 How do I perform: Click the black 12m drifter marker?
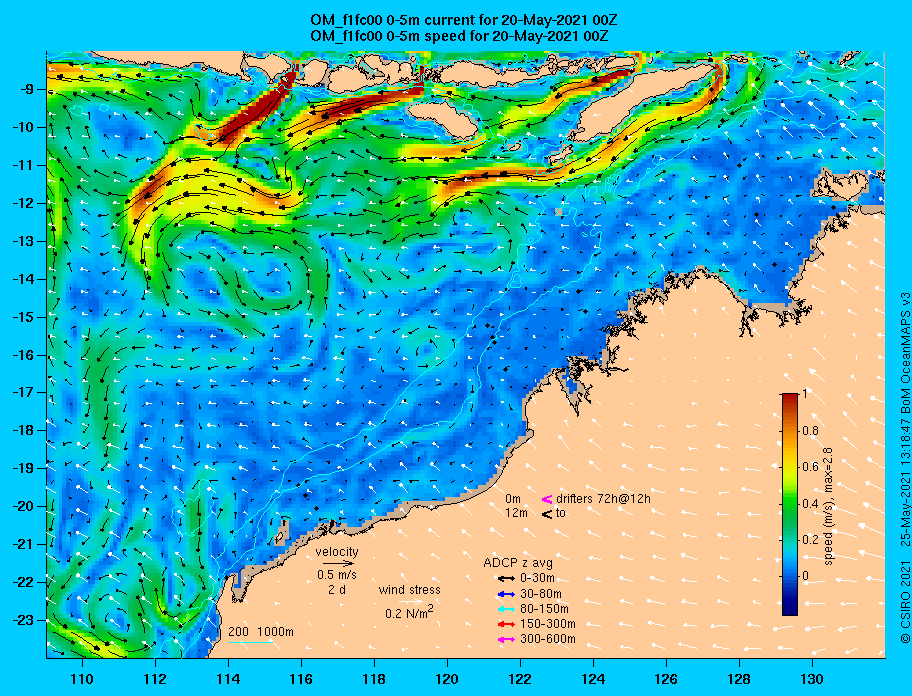pos(547,514)
